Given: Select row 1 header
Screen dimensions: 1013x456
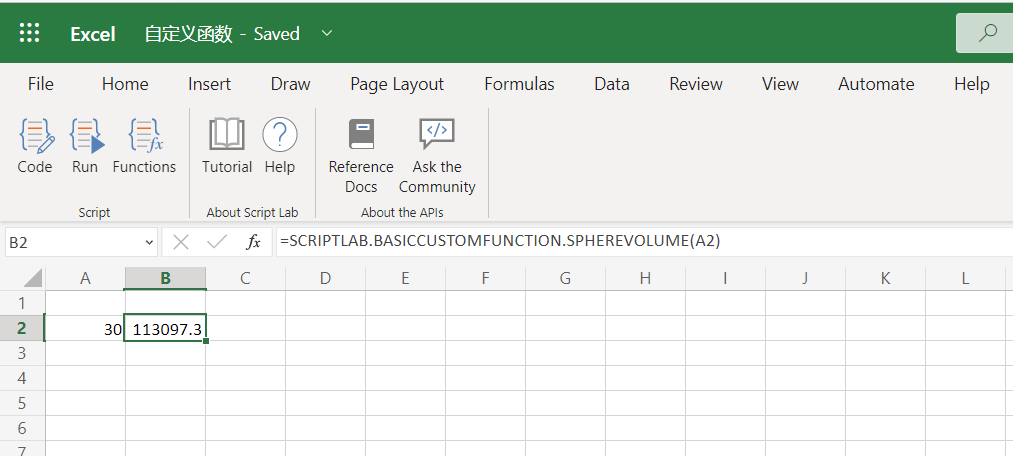Looking at the screenshot, I should 22,303.
